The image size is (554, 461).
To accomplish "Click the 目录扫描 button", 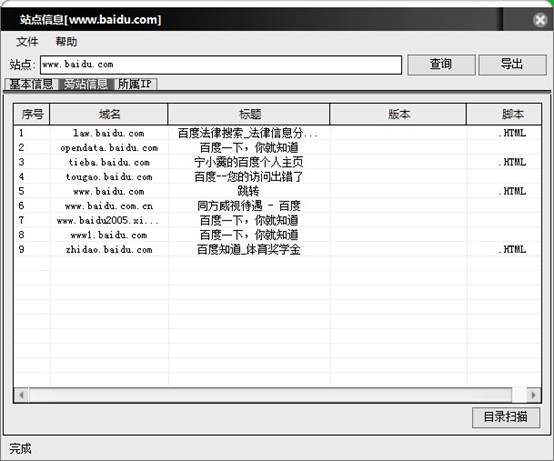I will [506, 417].
